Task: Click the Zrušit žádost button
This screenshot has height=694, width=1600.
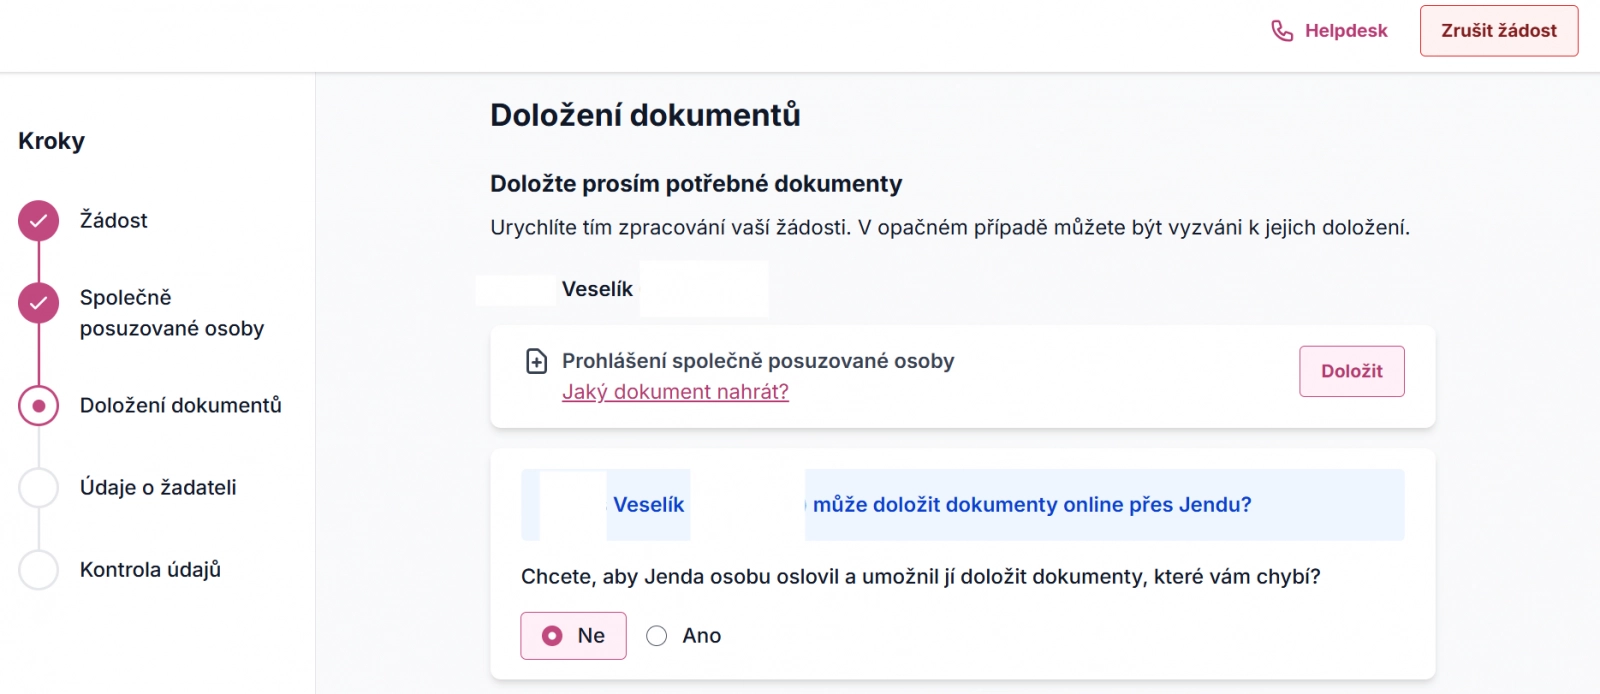Action: point(1499,31)
